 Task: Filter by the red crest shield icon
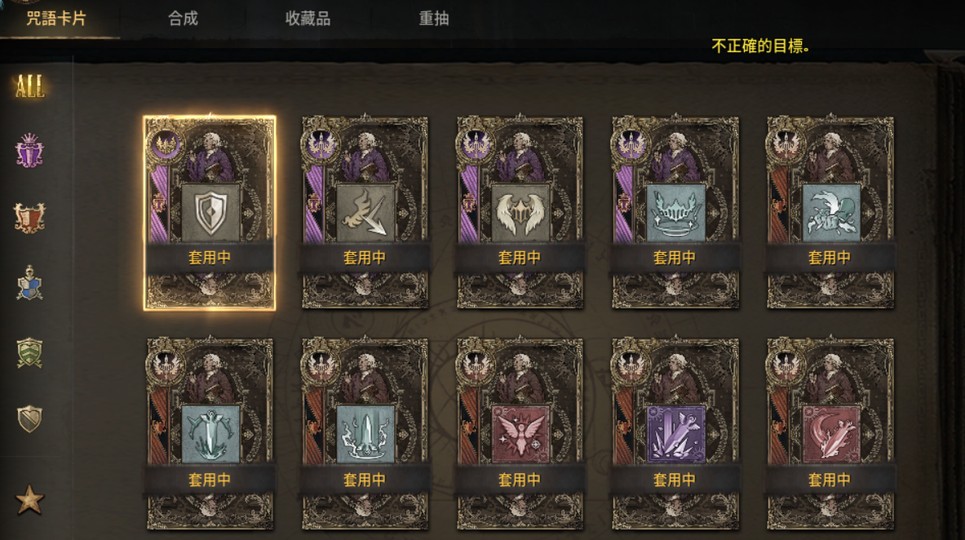point(29,217)
